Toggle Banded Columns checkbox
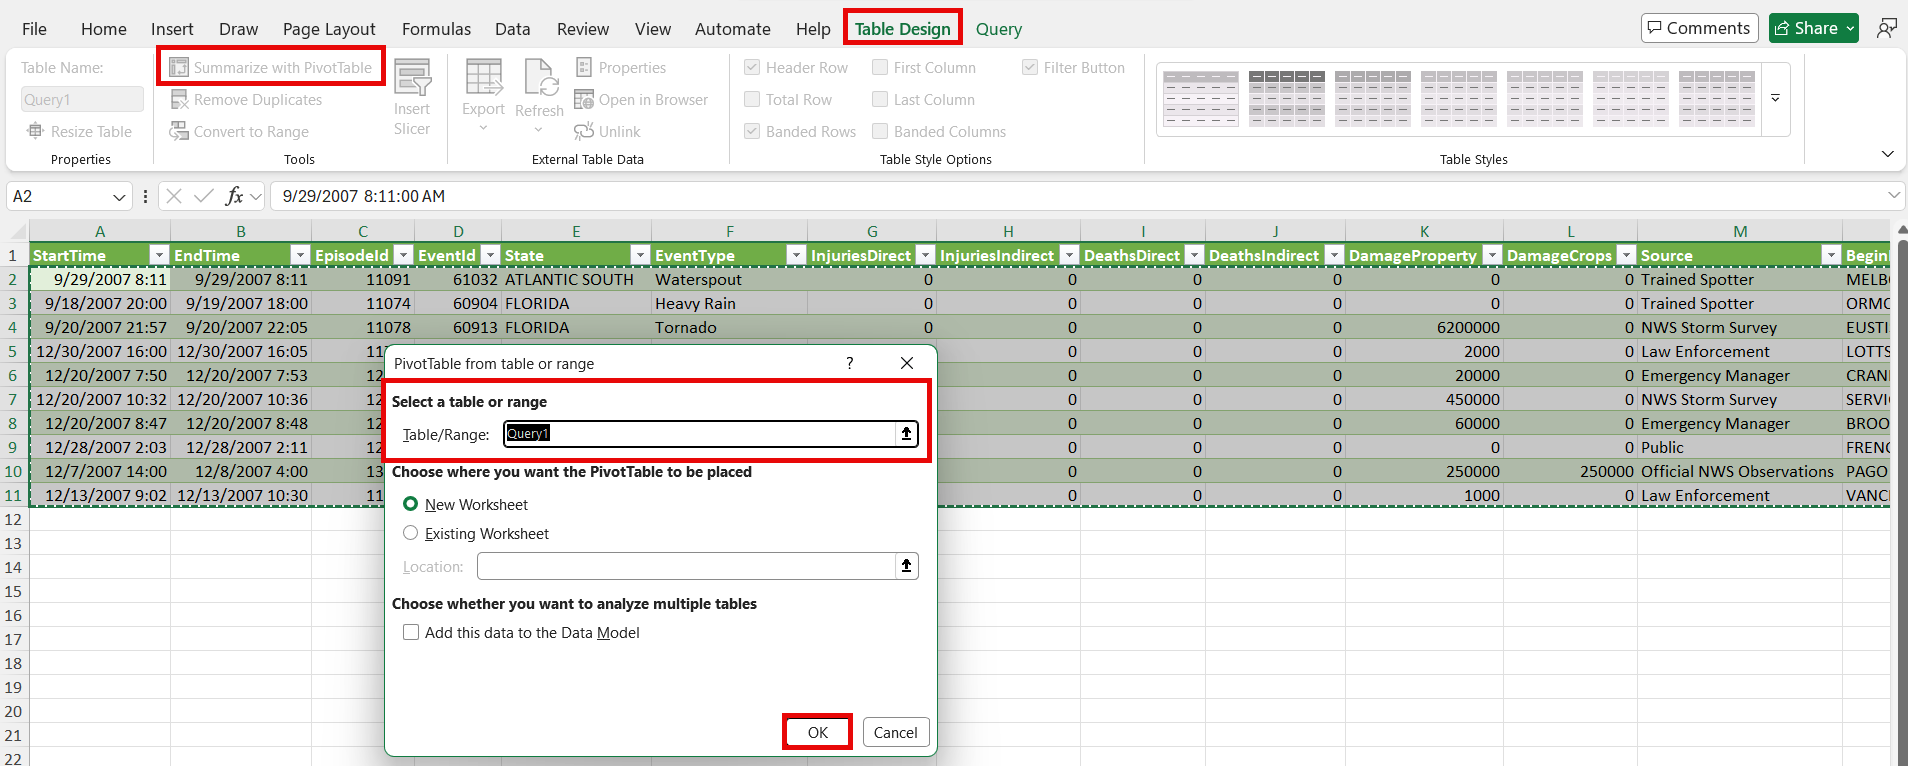This screenshot has height=766, width=1908. click(x=880, y=131)
